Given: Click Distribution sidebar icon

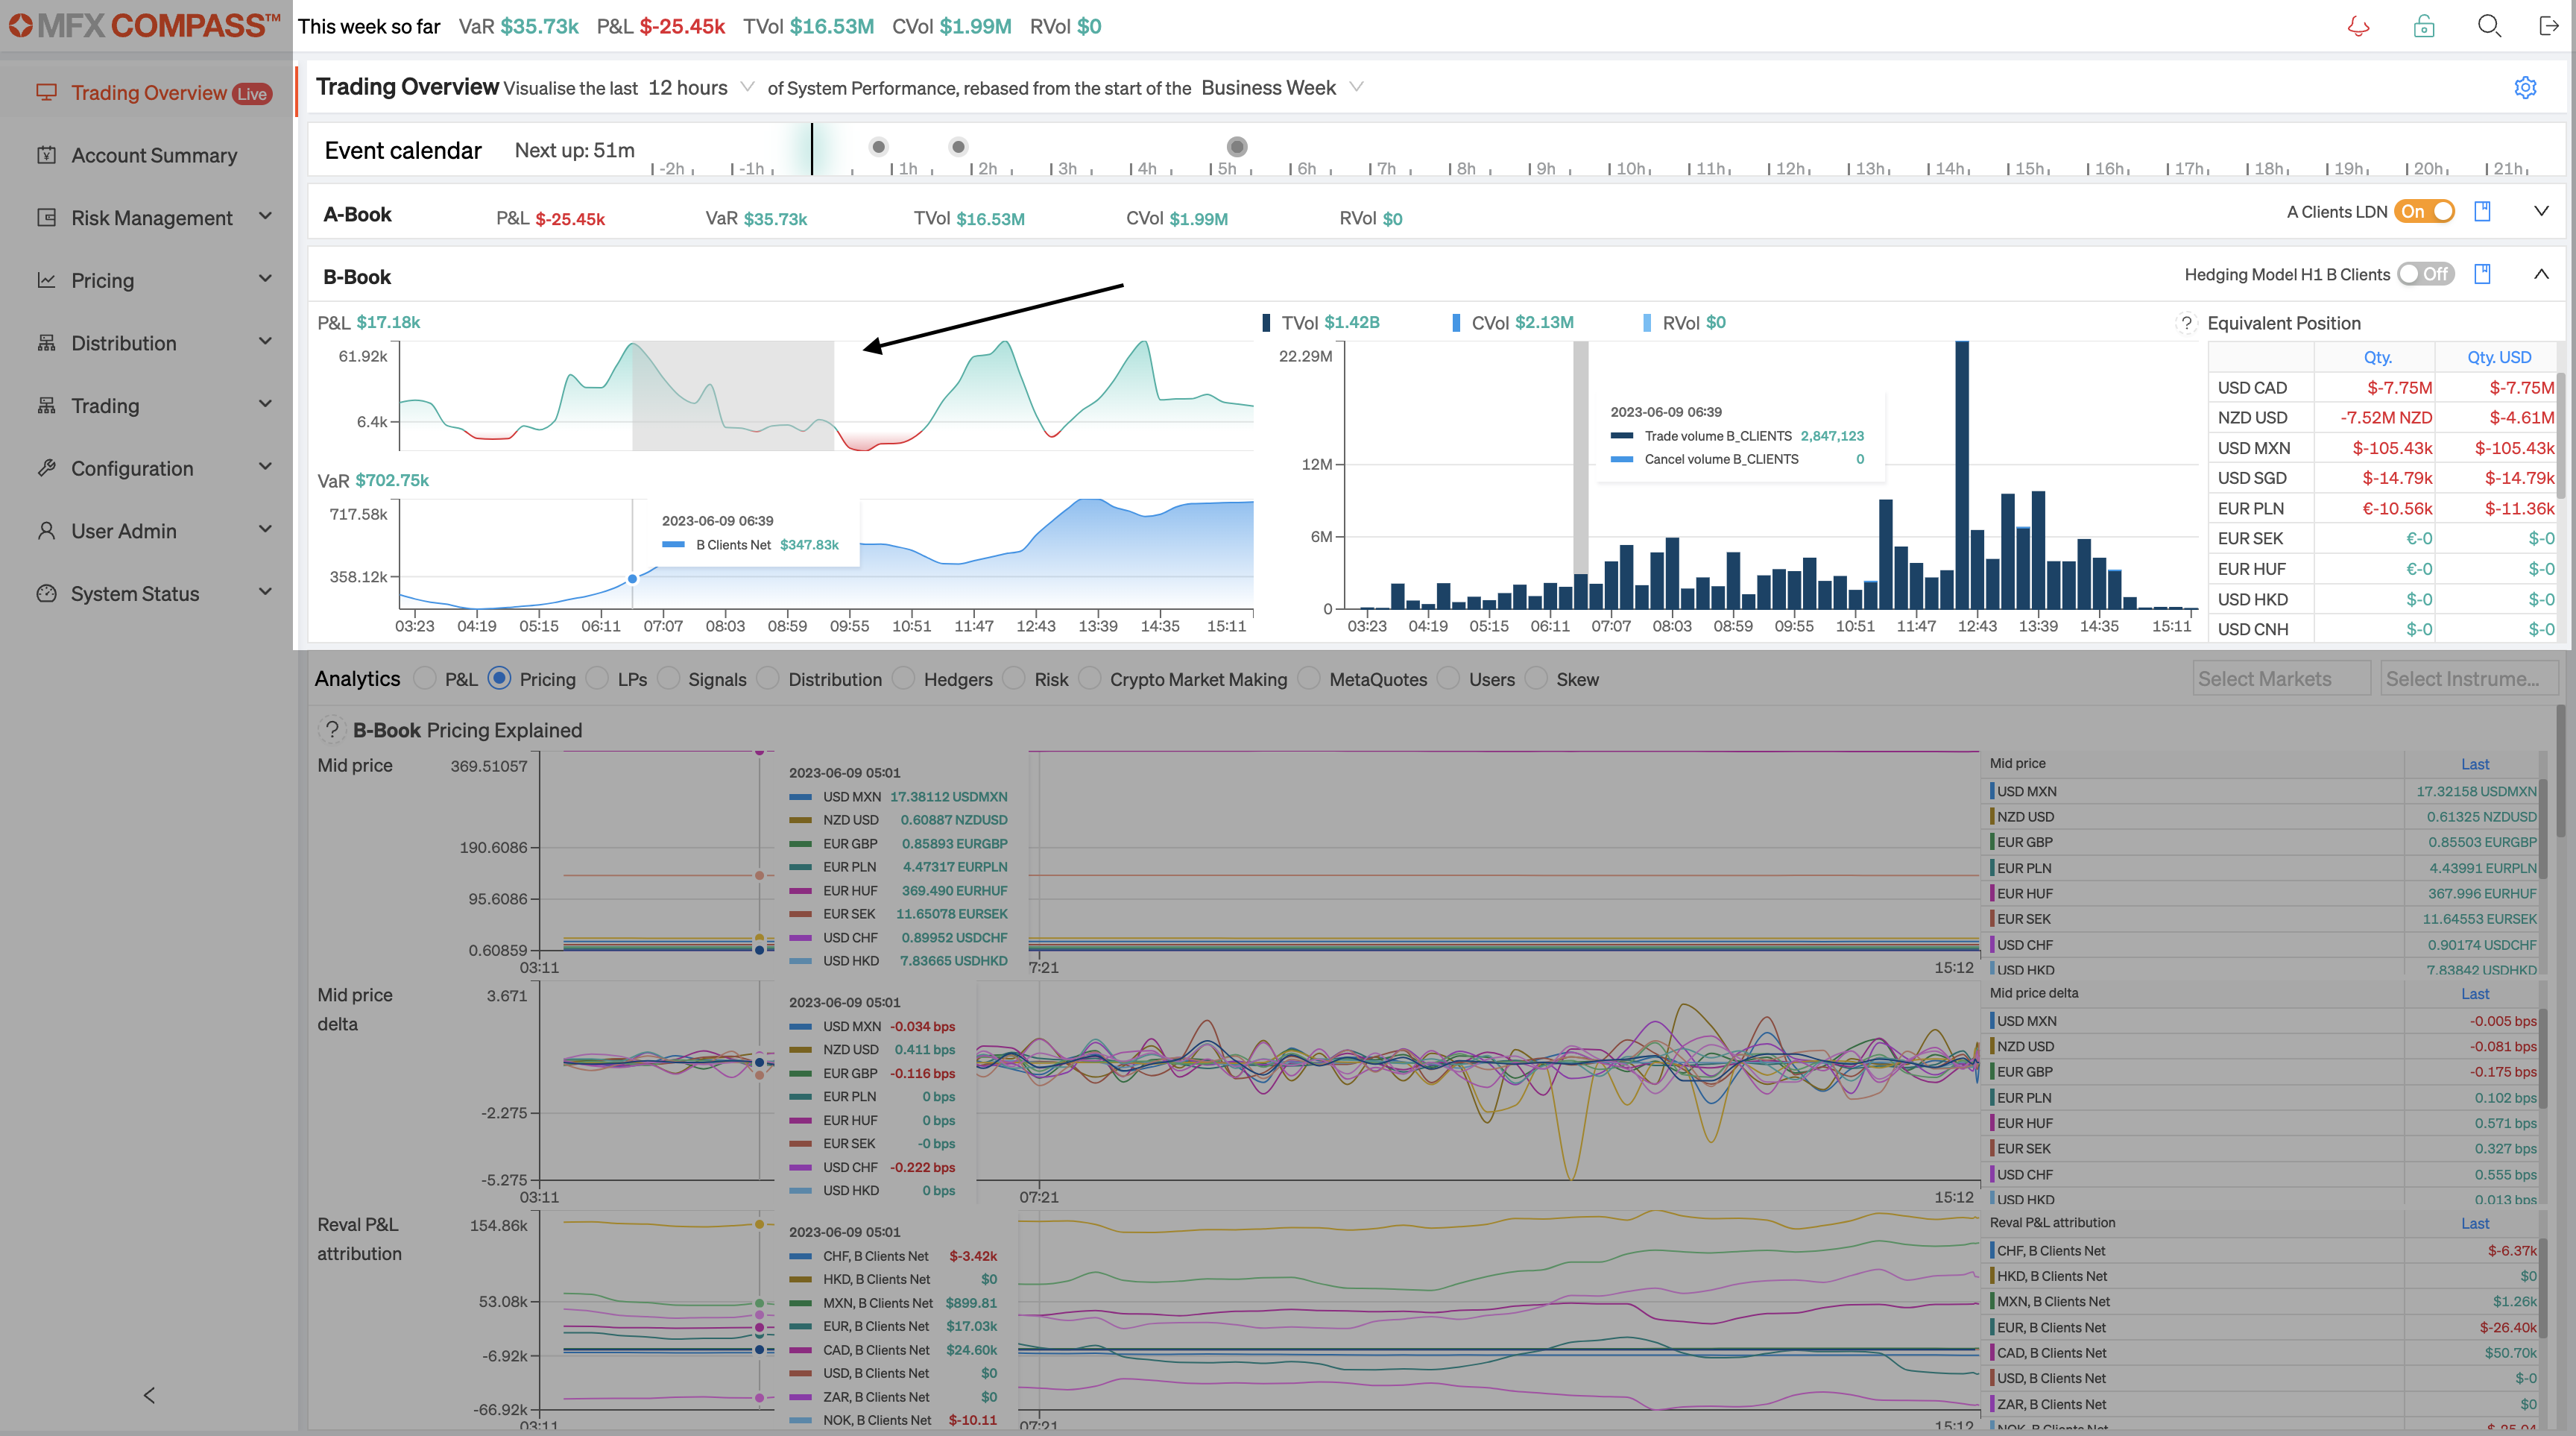Looking at the screenshot, I should point(46,343).
